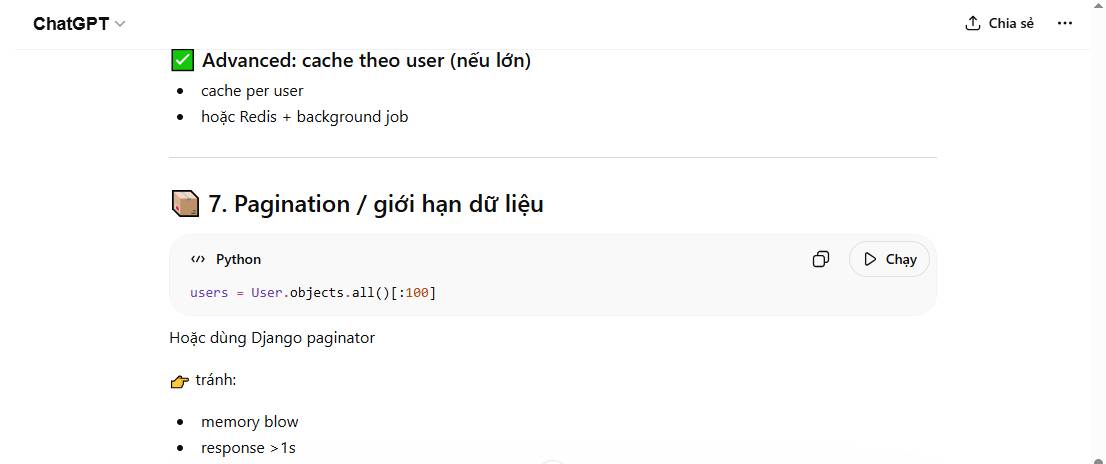Click the scrollbar up arrow
Image resolution: width=1106 pixels, height=464 pixels.
point(1097,8)
